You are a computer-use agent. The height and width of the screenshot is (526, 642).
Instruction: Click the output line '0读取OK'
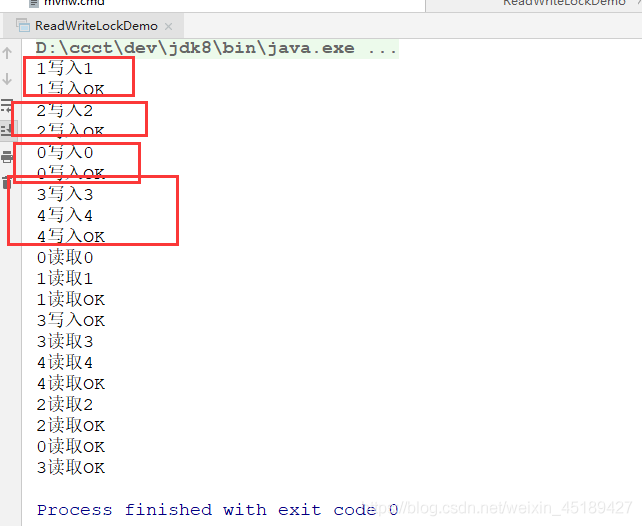pos(70,447)
